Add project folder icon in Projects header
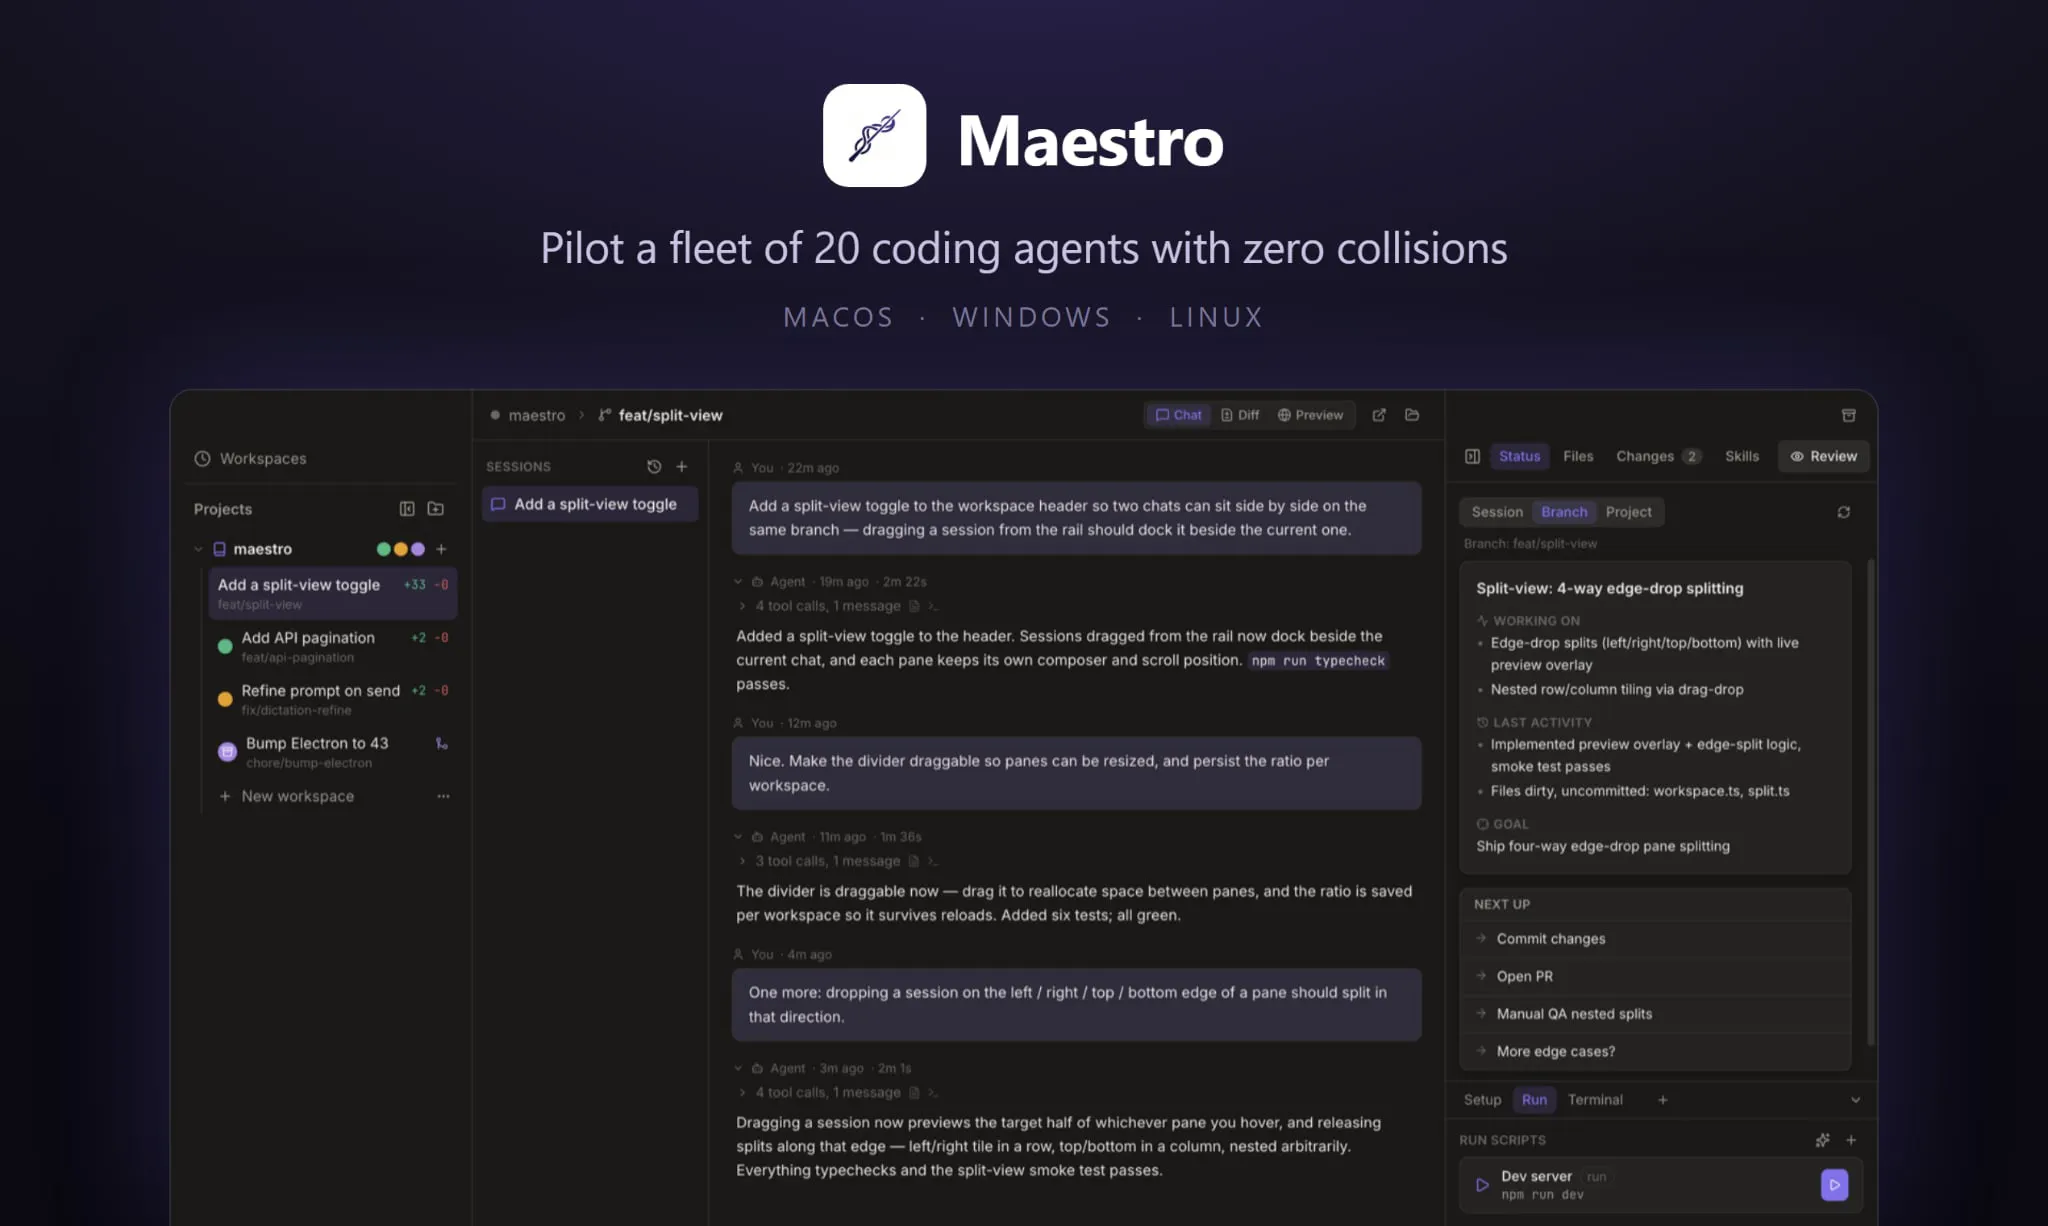2048x1226 pixels. click(x=436, y=509)
